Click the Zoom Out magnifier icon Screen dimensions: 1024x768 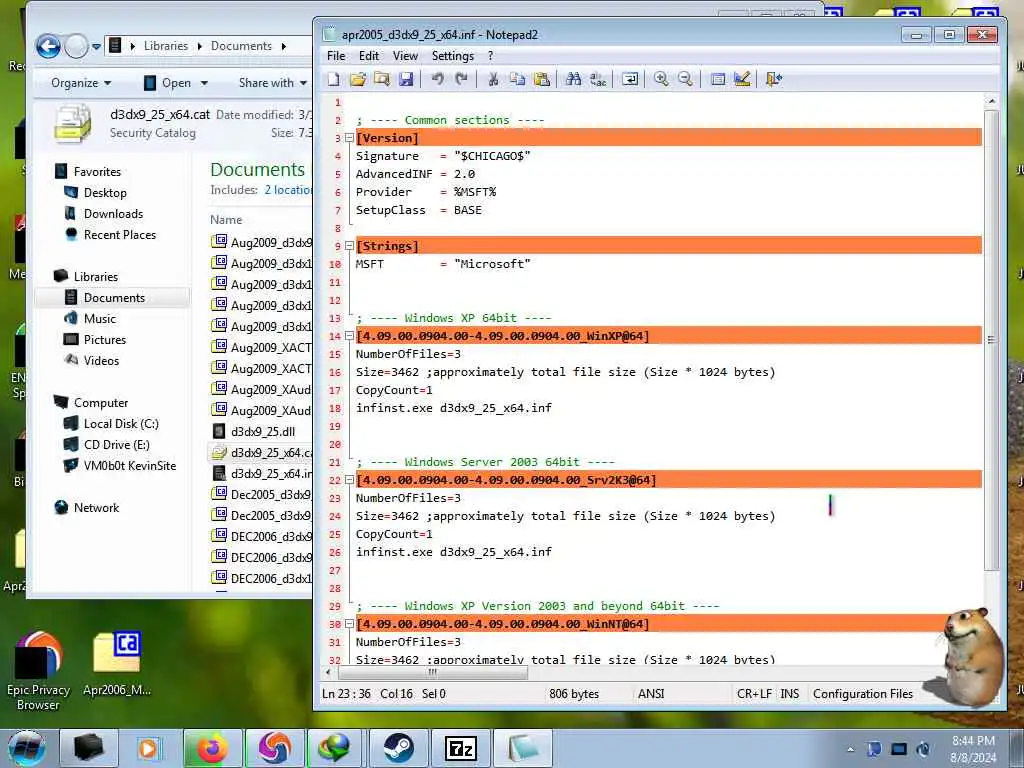pyautogui.click(x=685, y=80)
